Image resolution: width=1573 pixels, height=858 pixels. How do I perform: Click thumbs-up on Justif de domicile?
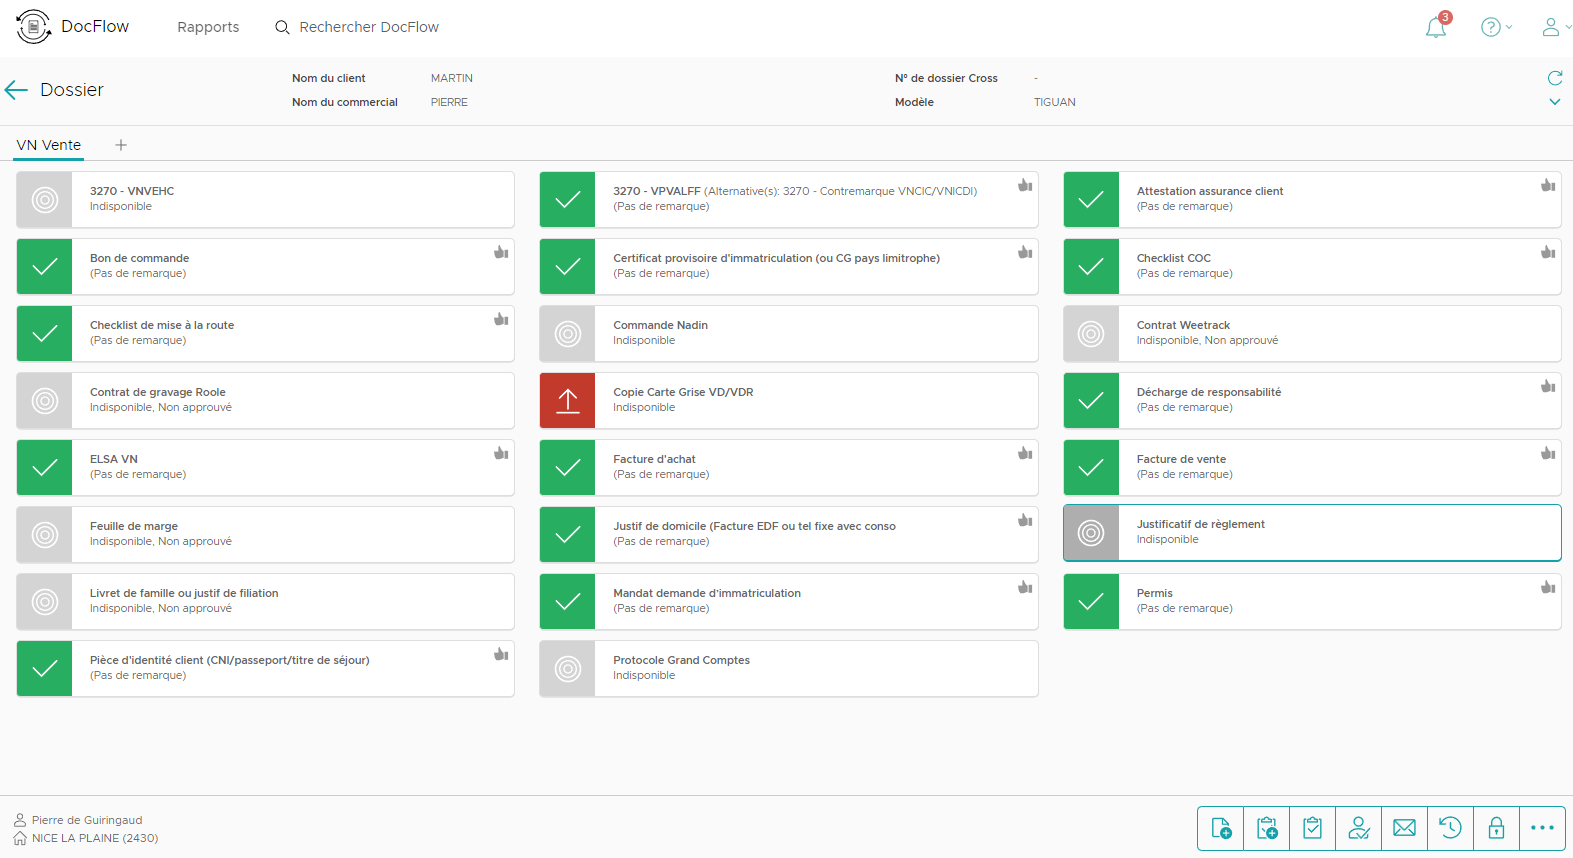tap(1025, 520)
